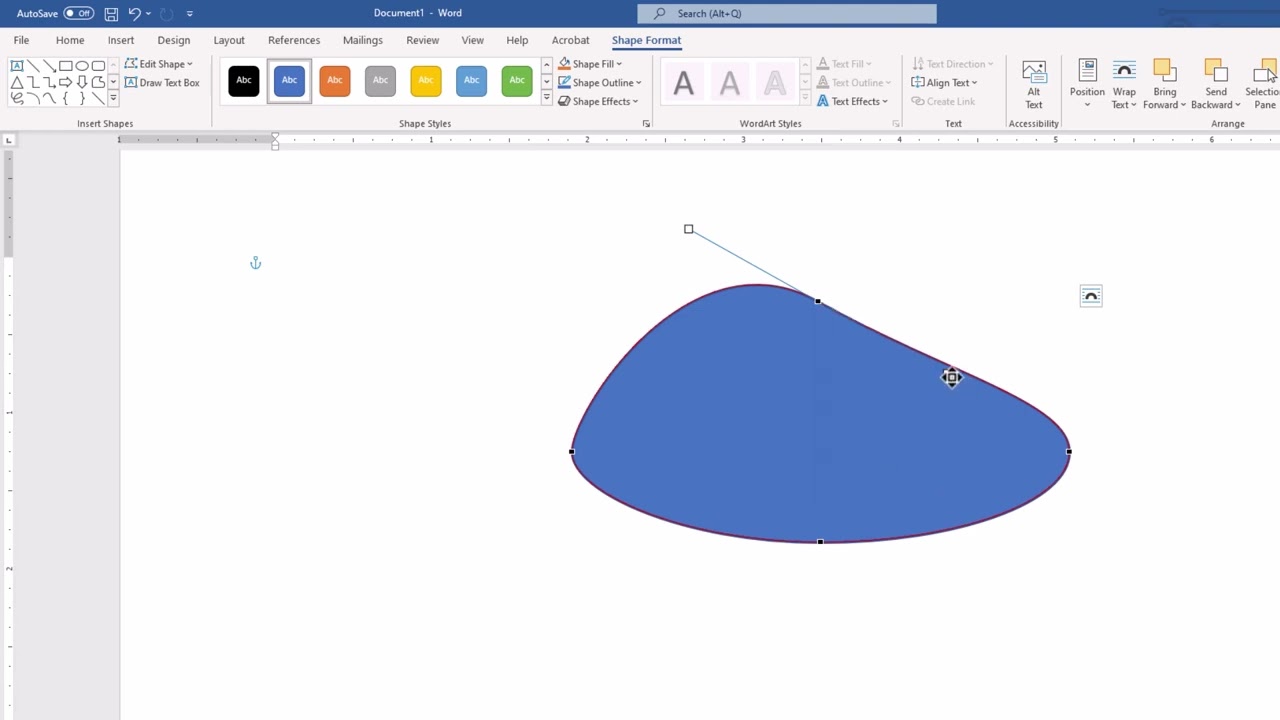Pick the rectangle shape in Insert Shapes
This screenshot has height=720, width=1280.
[x=66, y=66]
